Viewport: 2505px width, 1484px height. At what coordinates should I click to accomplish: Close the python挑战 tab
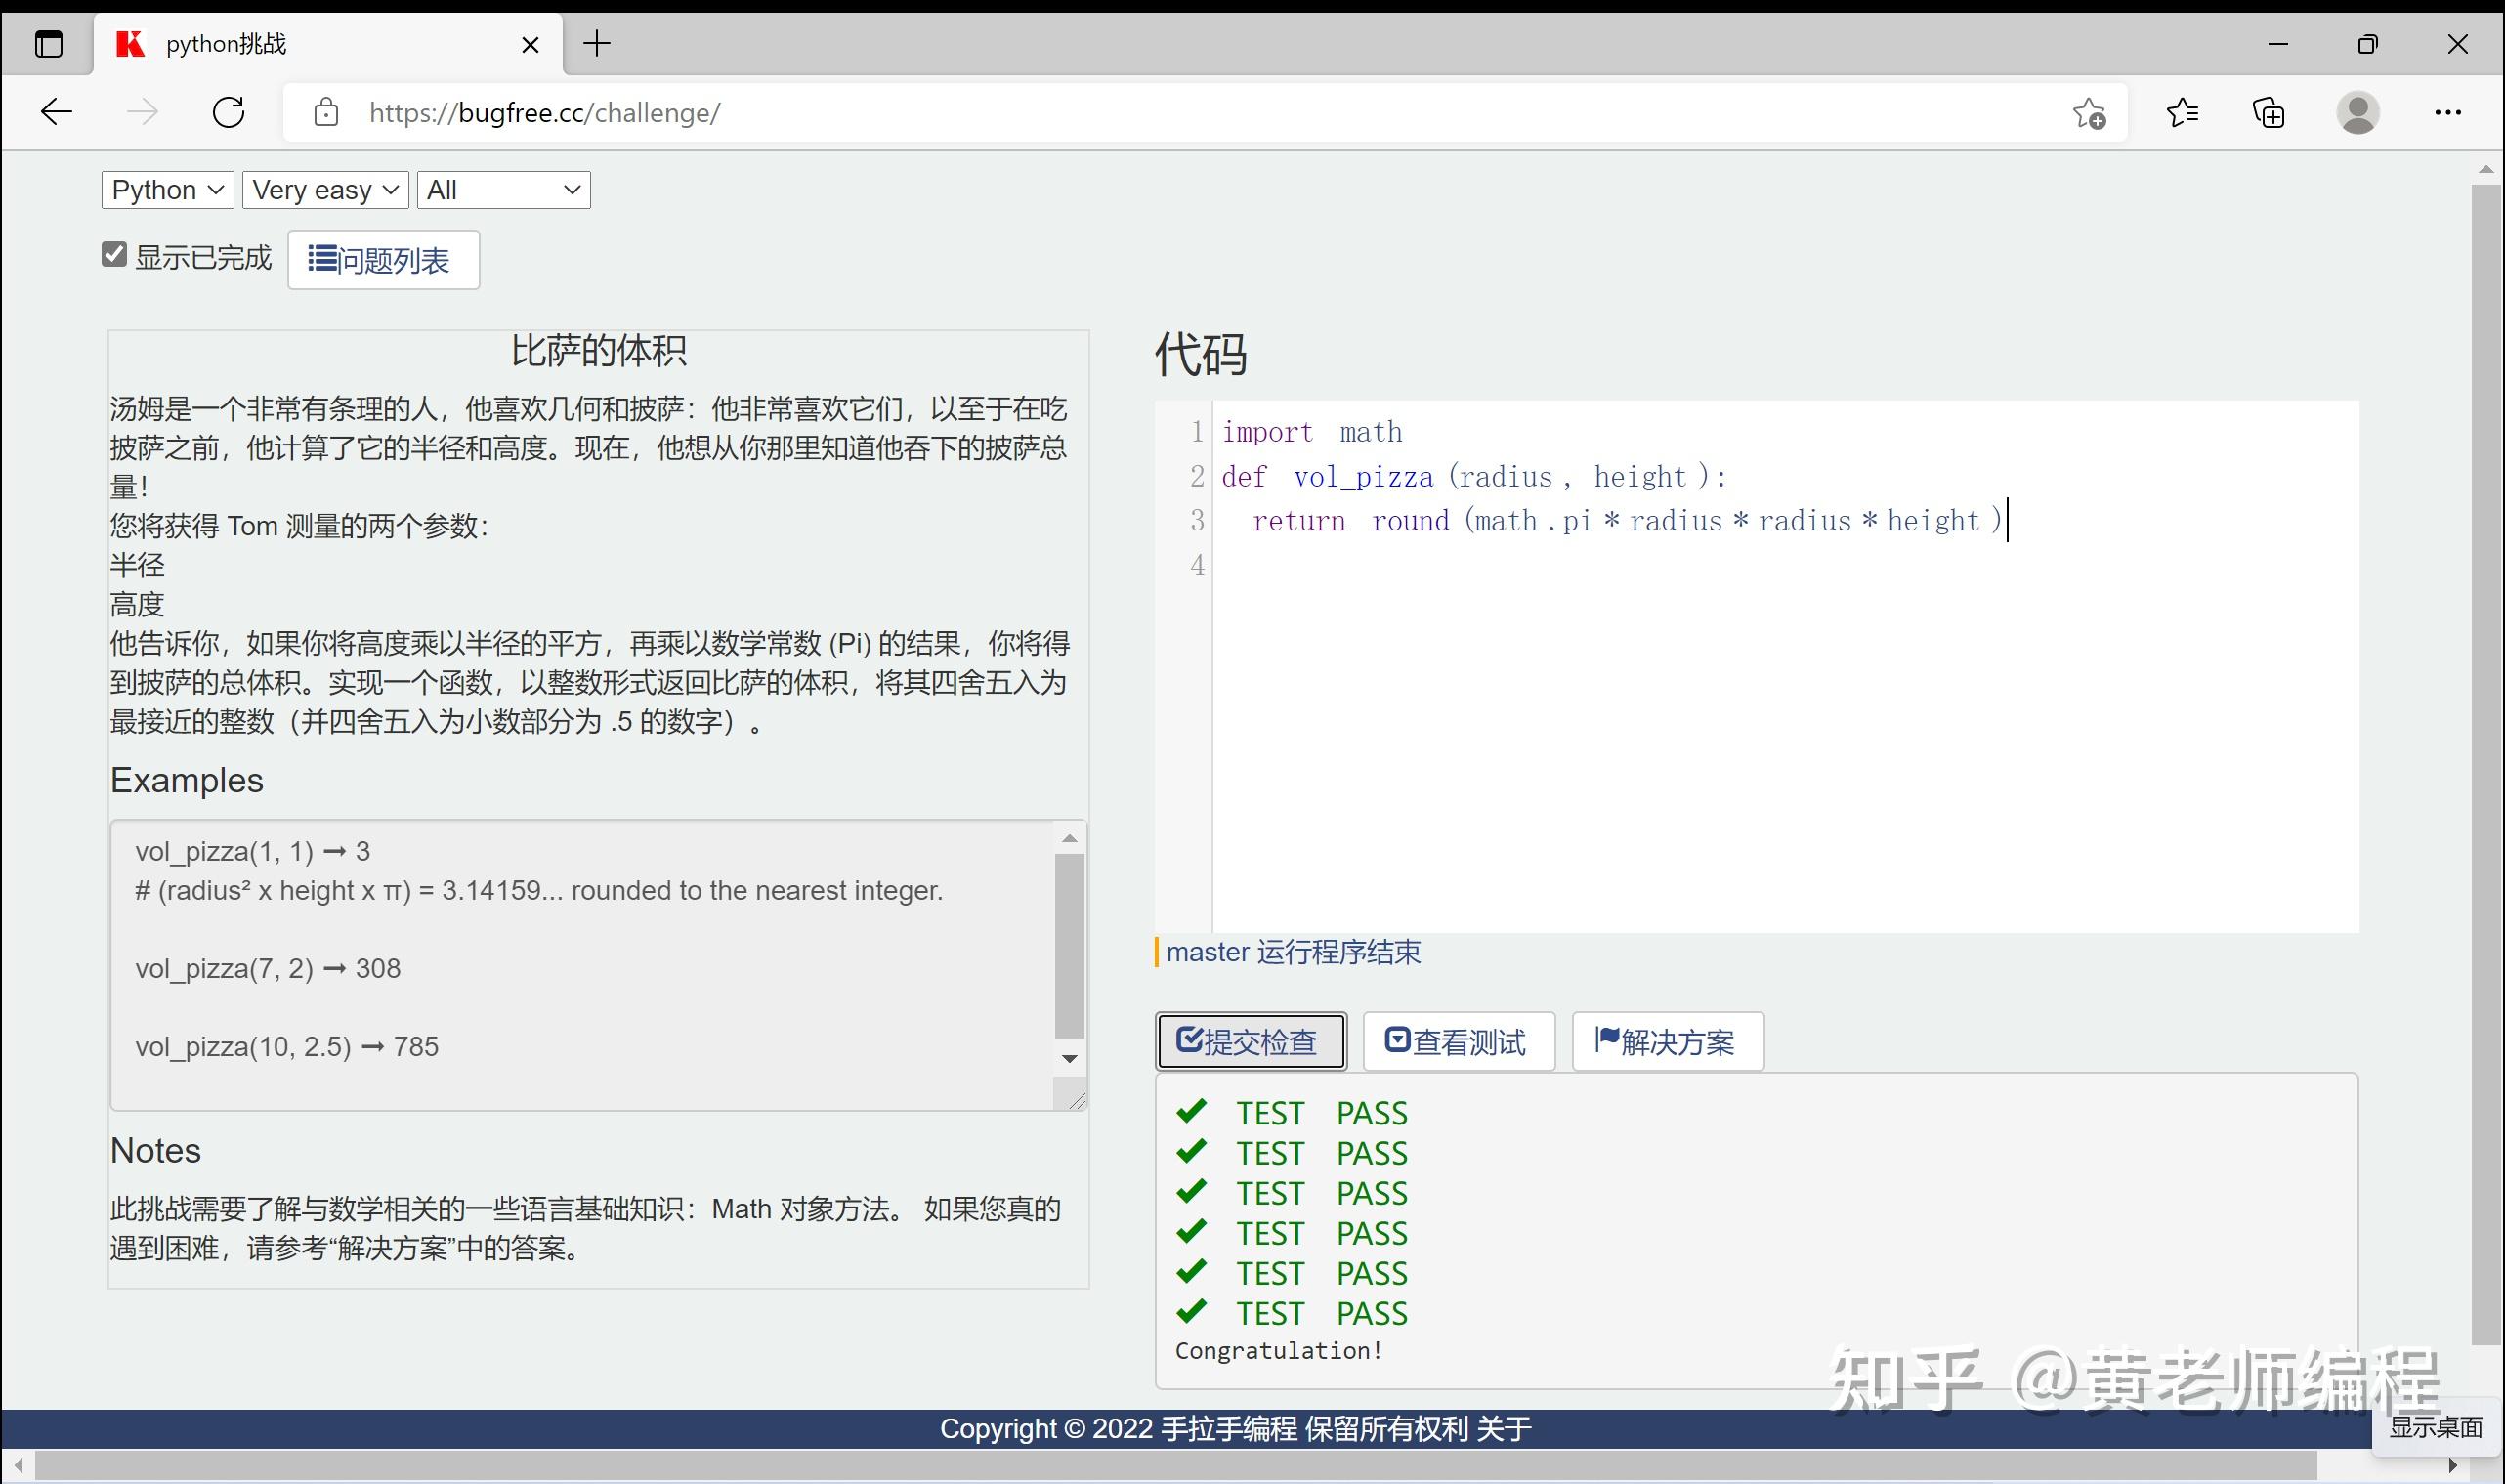[x=531, y=45]
